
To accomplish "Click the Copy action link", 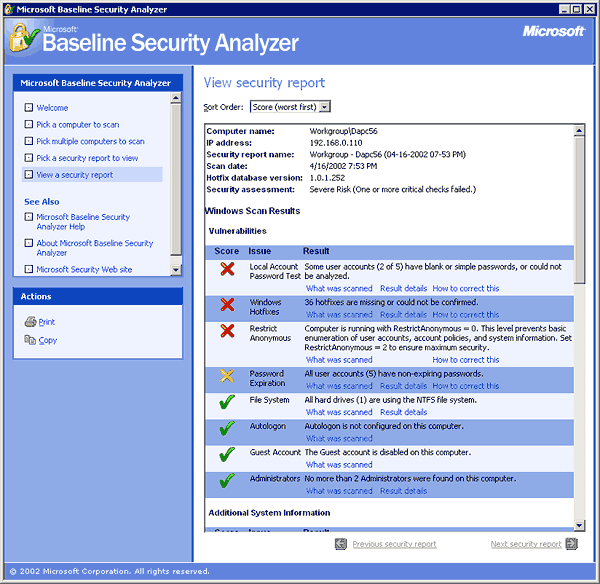I will pos(48,340).
